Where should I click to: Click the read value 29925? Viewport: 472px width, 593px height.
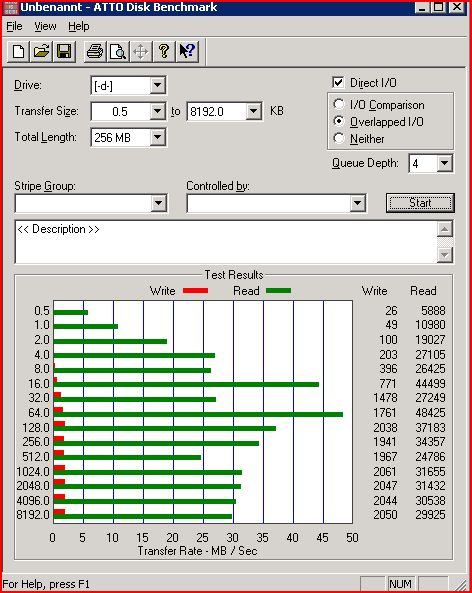[430, 515]
